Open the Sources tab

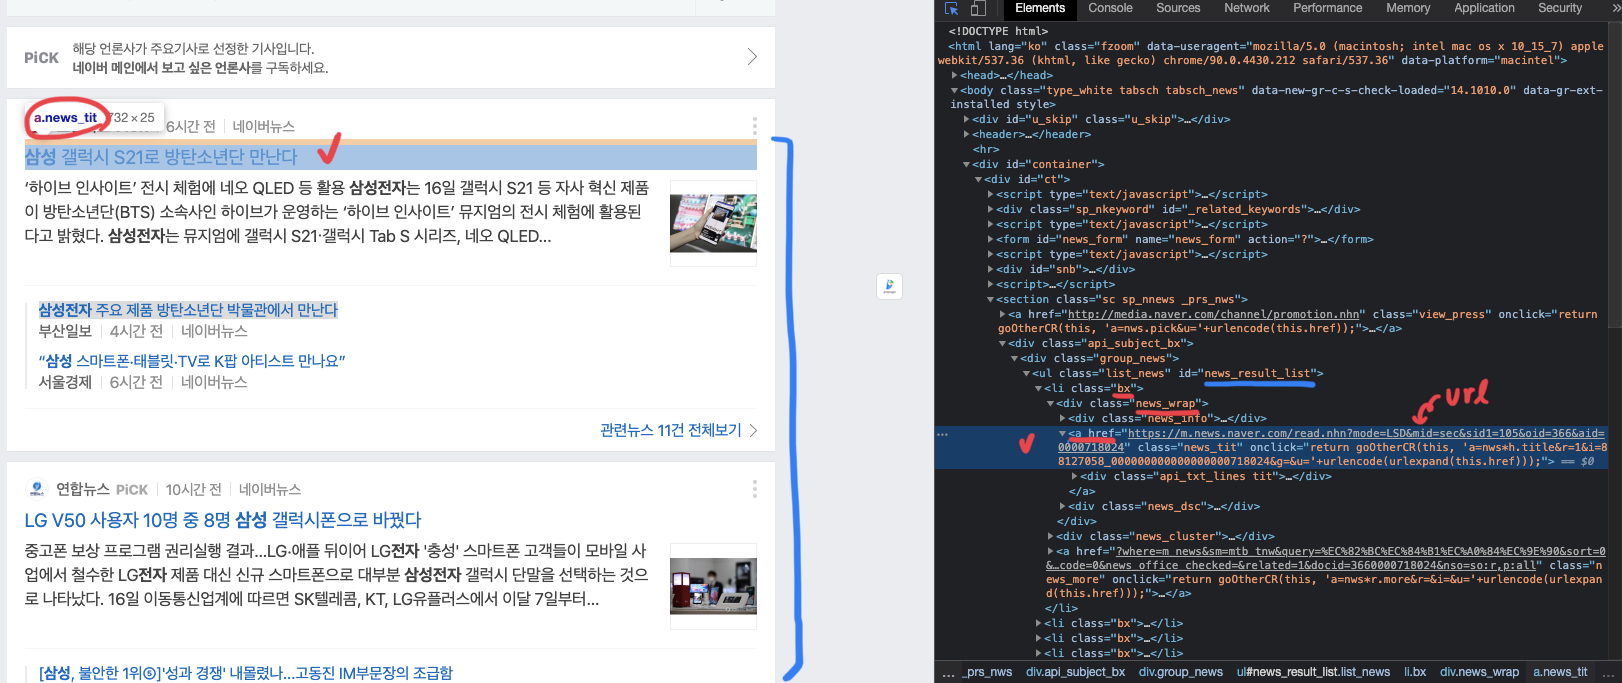1178,8
